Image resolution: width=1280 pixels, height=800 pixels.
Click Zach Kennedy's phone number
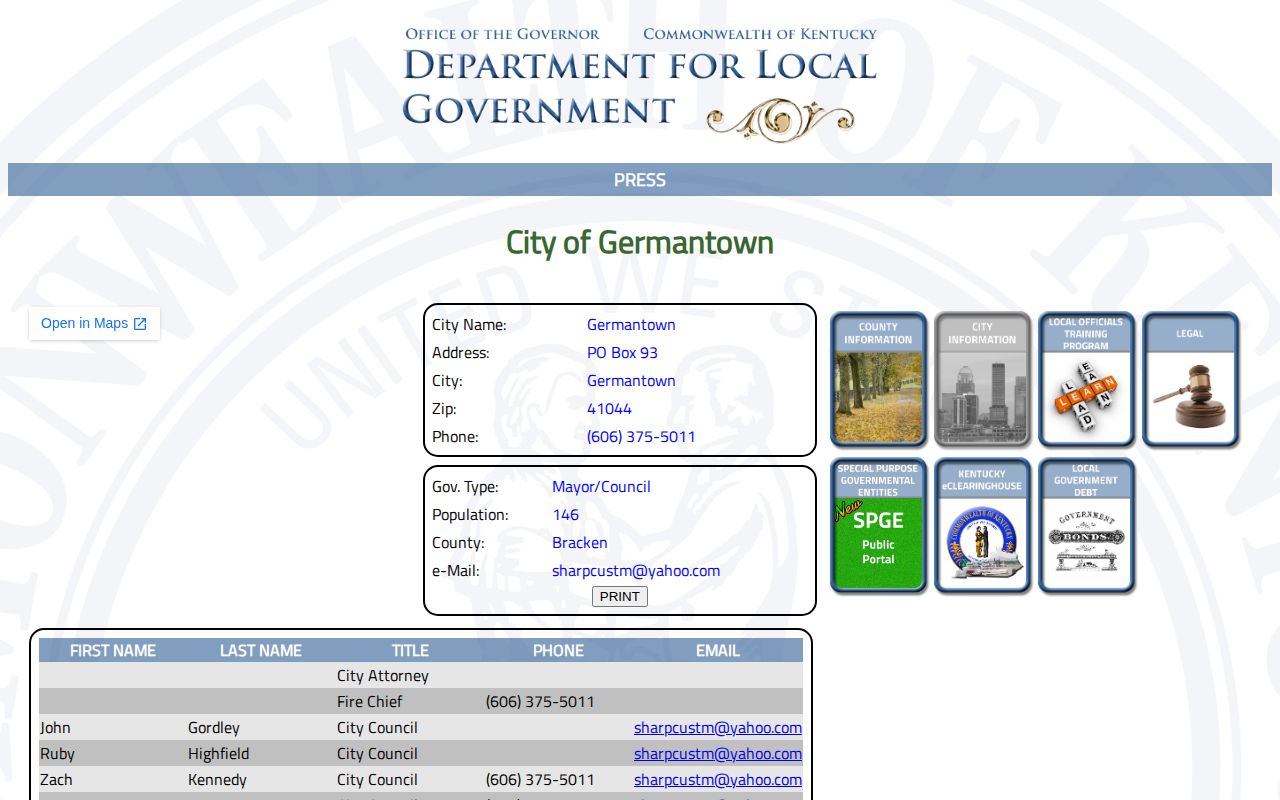(x=540, y=780)
